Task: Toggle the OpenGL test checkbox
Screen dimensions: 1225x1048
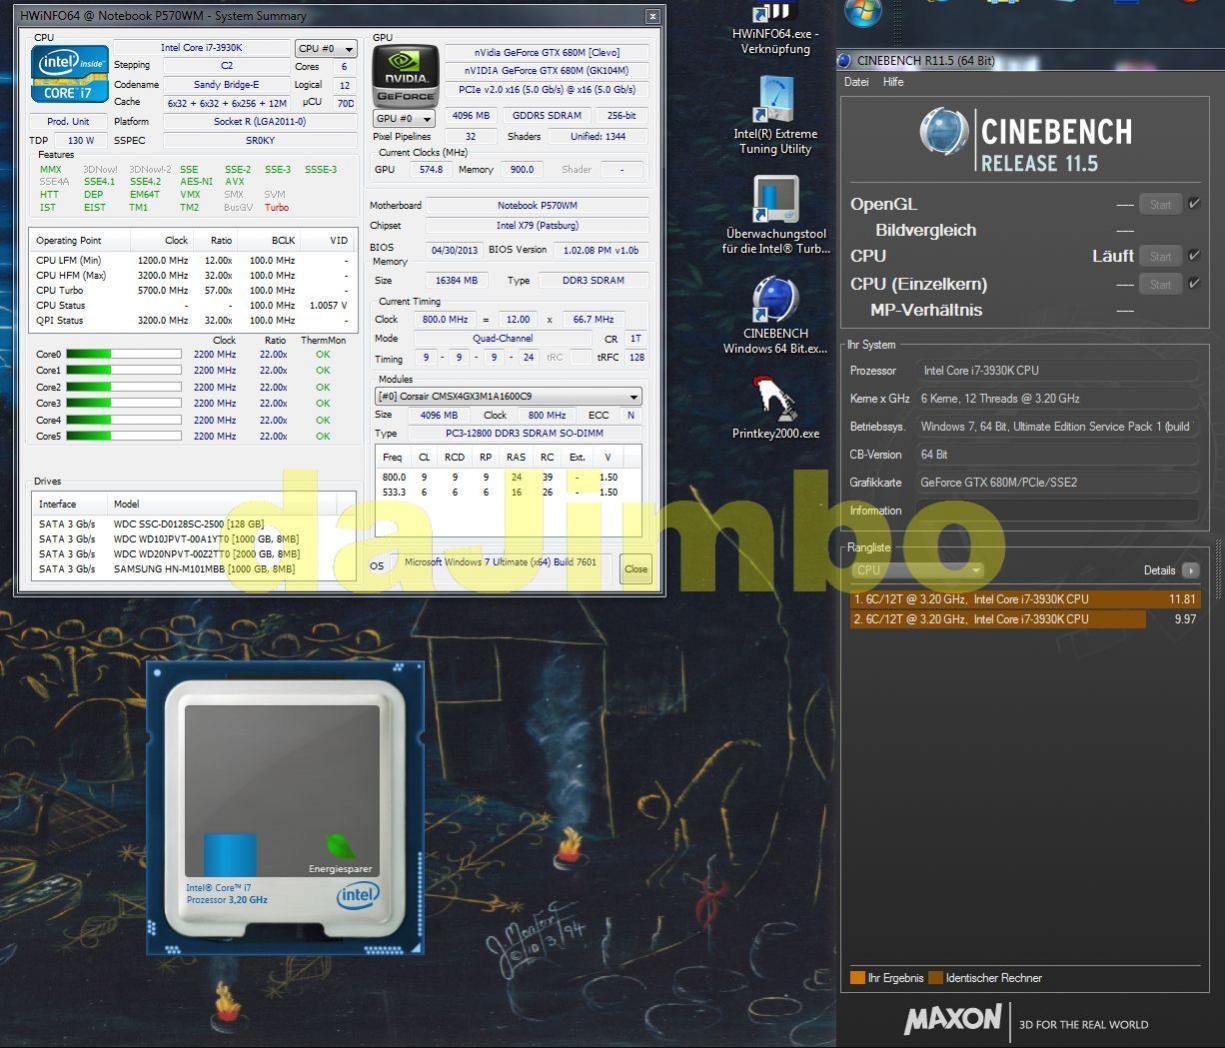Action: (x=1194, y=204)
